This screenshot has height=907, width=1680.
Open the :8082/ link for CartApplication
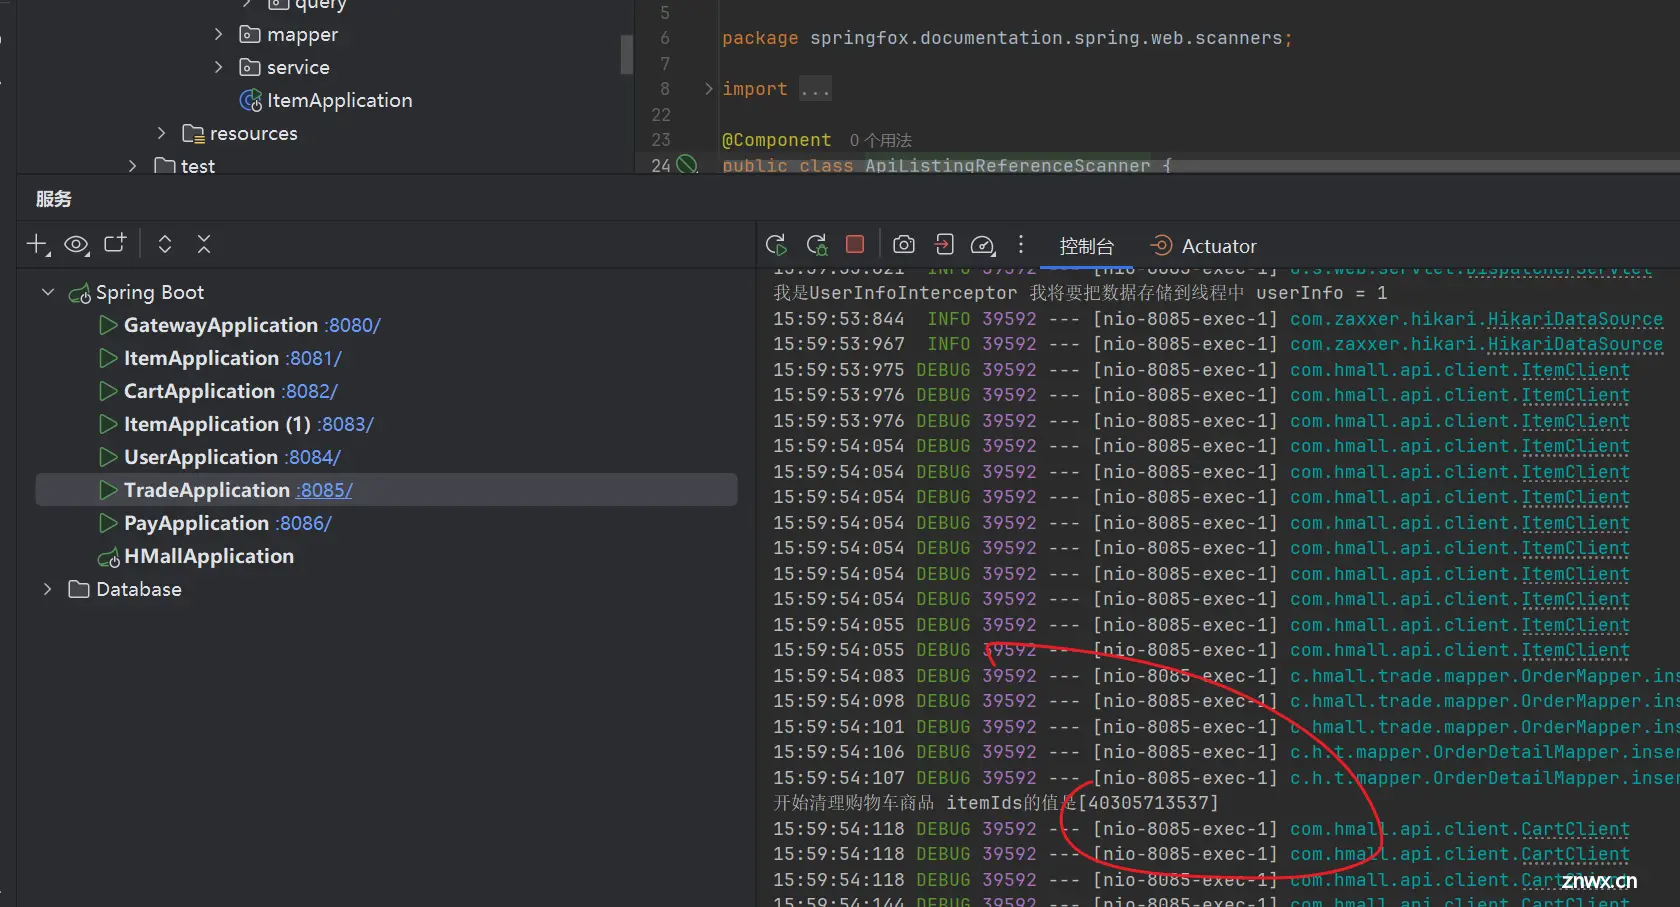point(309,391)
